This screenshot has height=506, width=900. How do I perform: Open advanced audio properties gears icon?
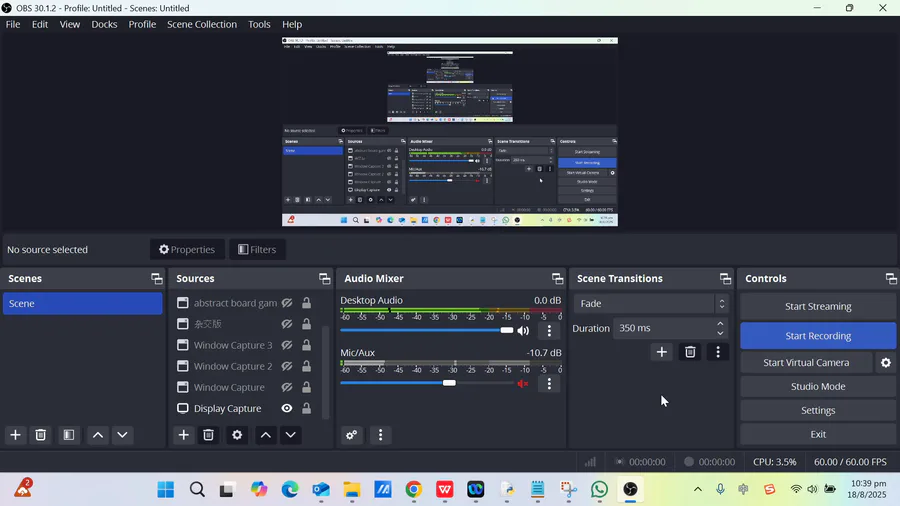[x=352, y=435]
